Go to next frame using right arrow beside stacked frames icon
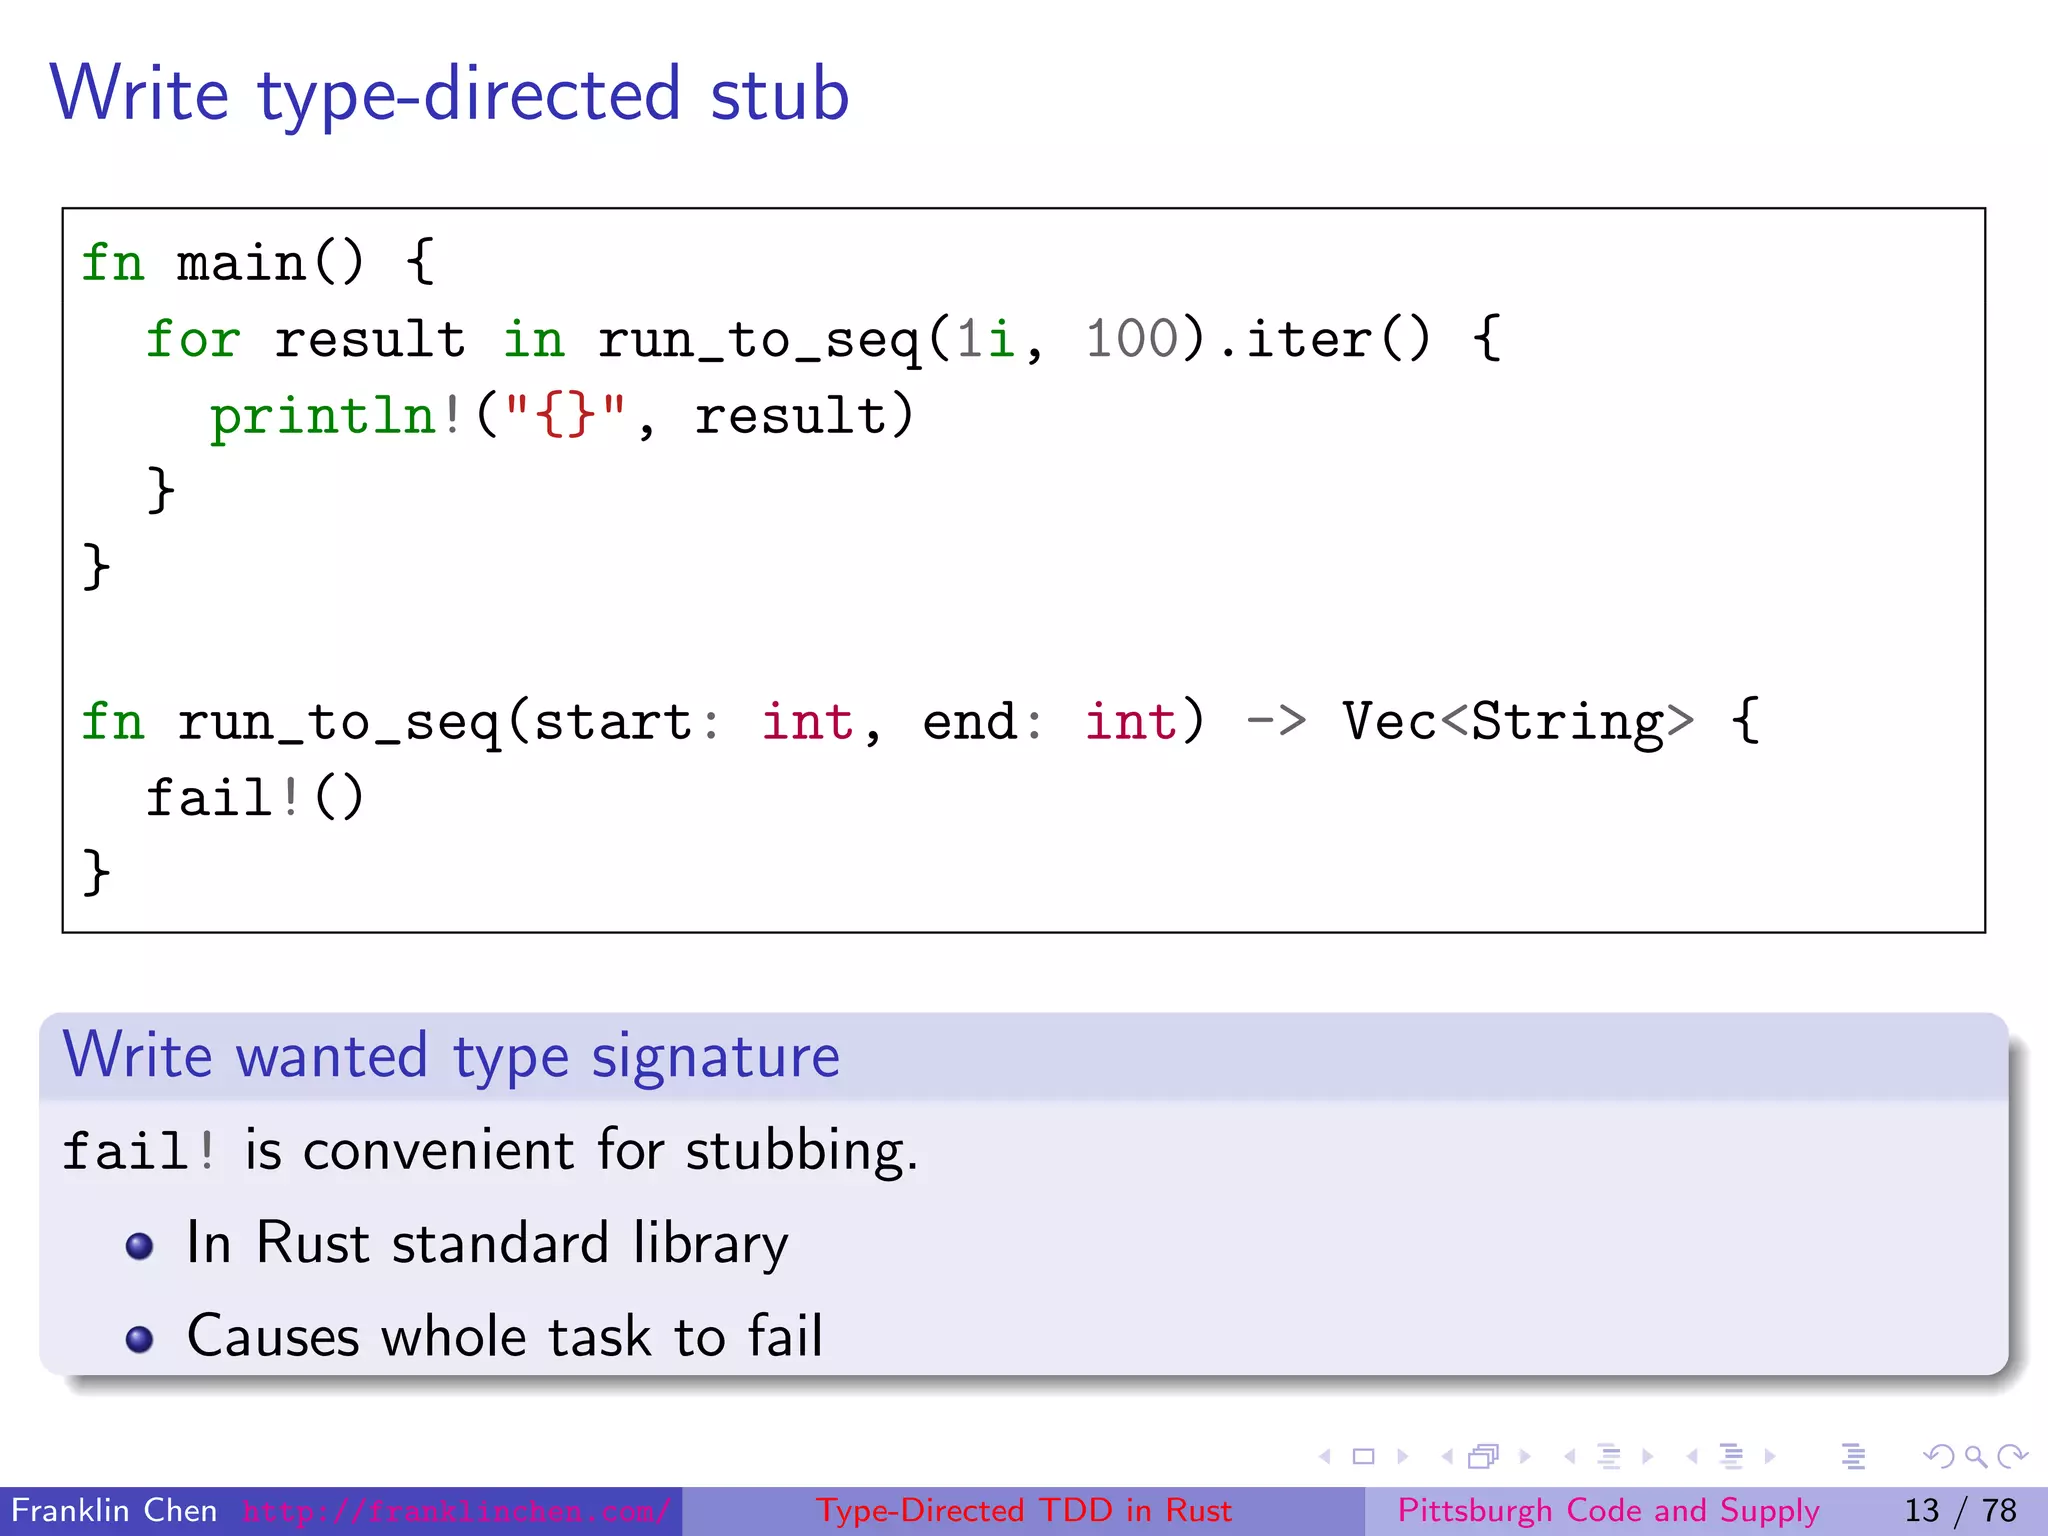2048x1536 pixels. coord(1525,1457)
